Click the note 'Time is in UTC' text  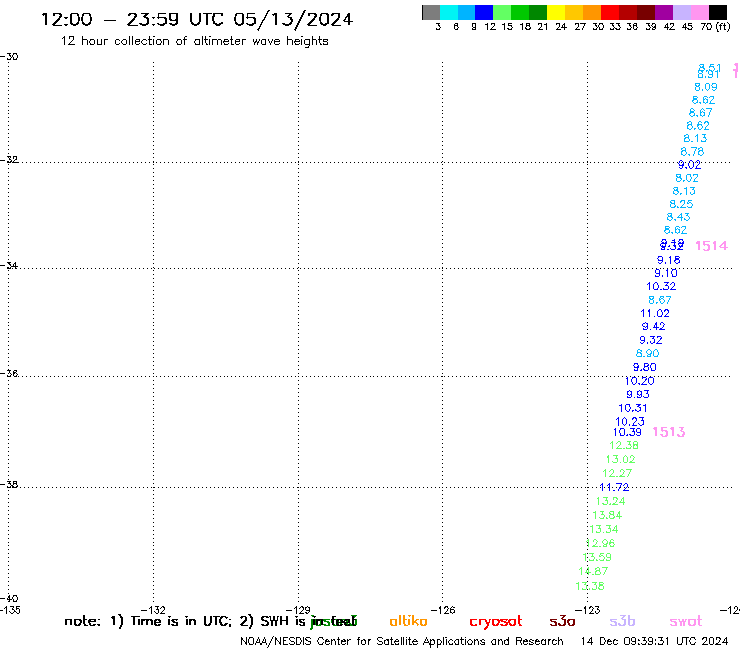[181, 621]
